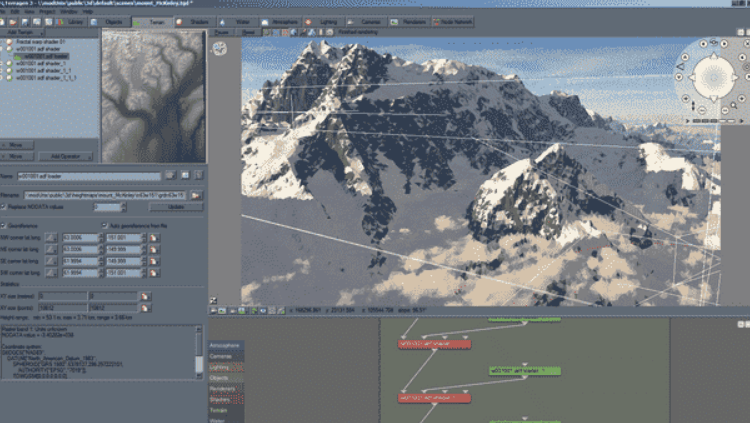
Task: Click the Update button
Action: [176, 207]
